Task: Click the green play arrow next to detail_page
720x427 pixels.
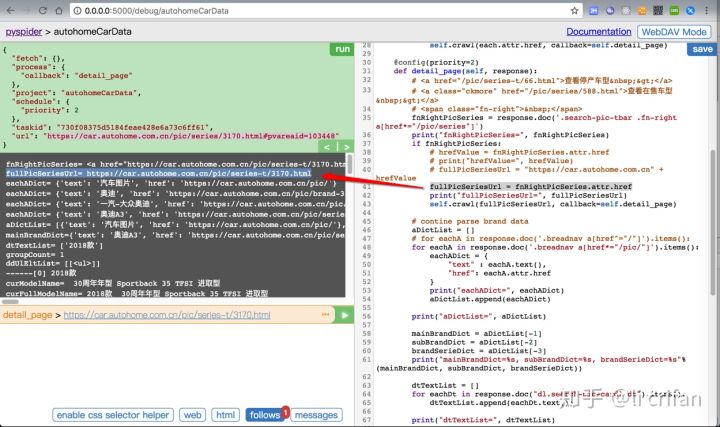Action: pos(344,315)
